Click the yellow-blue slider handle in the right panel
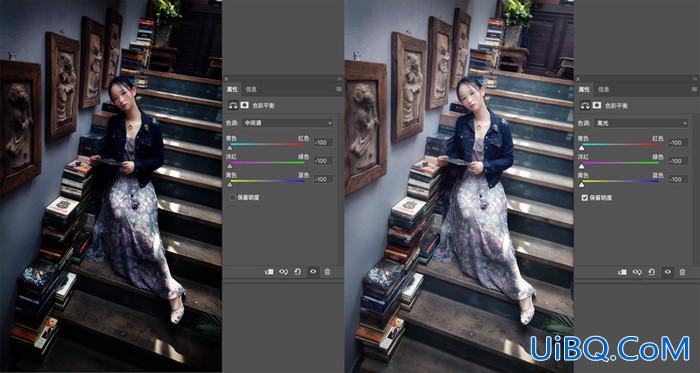 [582, 184]
